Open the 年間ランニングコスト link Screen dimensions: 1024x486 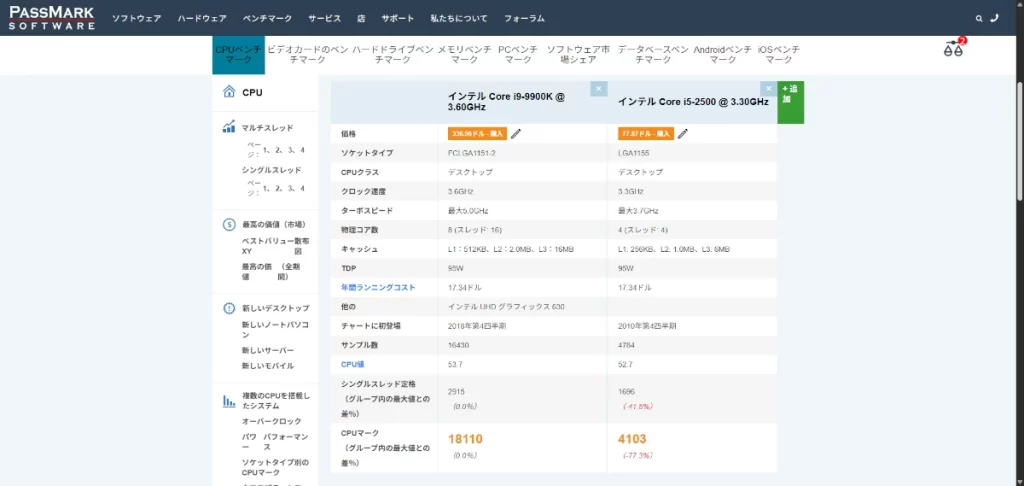coord(376,287)
